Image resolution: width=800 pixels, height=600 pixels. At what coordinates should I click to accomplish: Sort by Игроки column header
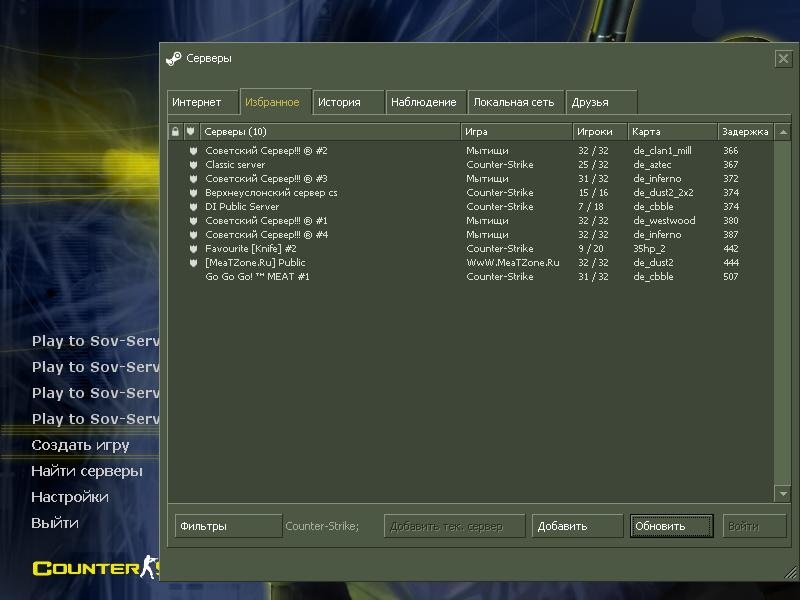[600, 132]
